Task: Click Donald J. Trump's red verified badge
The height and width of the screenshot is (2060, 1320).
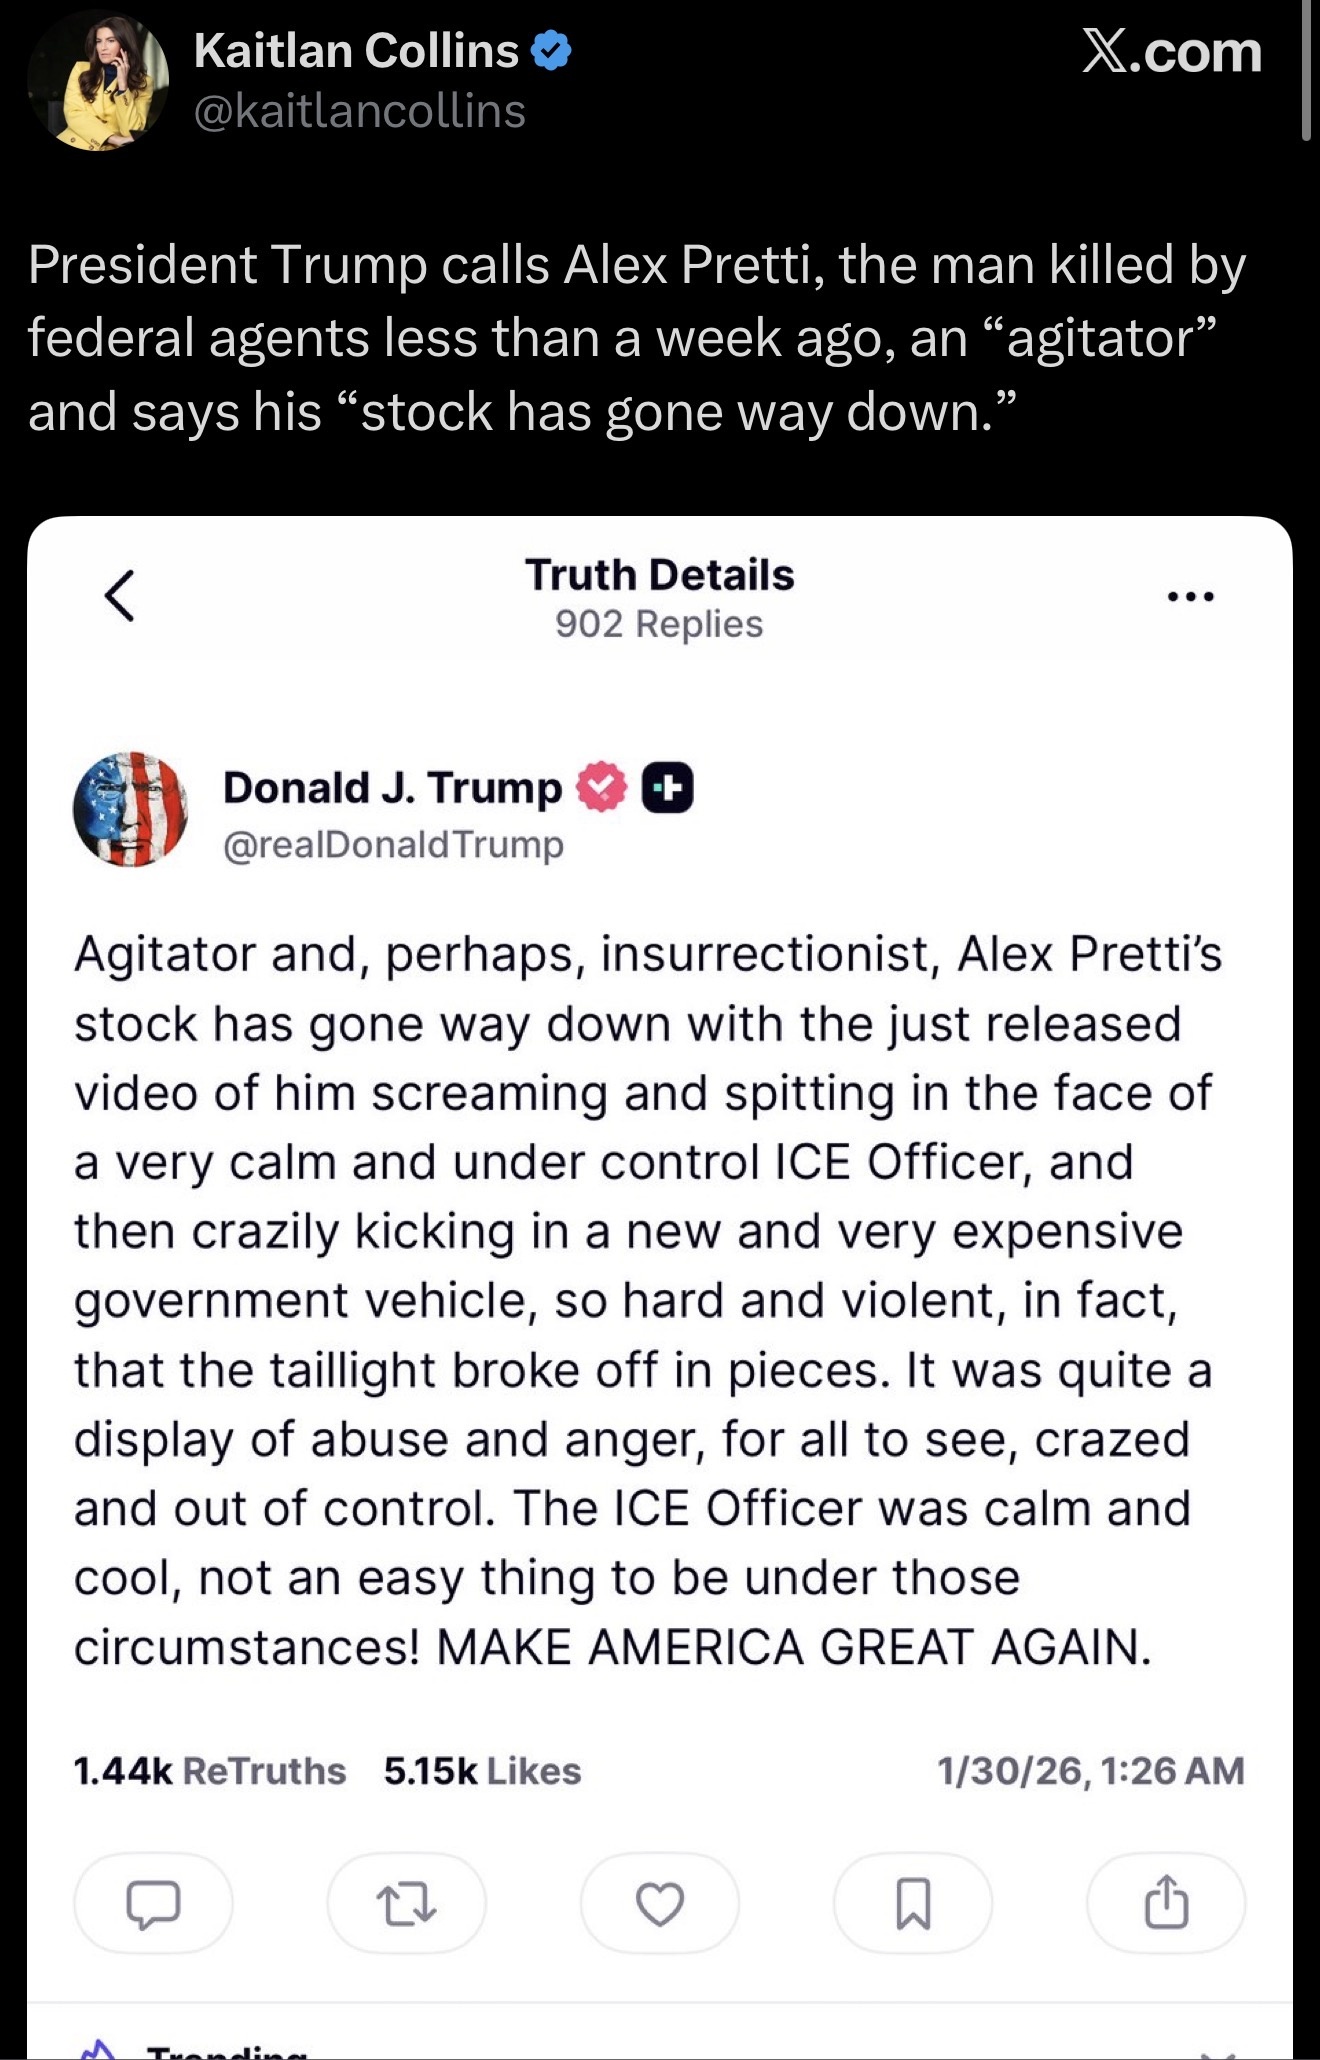Action: (x=600, y=787)
